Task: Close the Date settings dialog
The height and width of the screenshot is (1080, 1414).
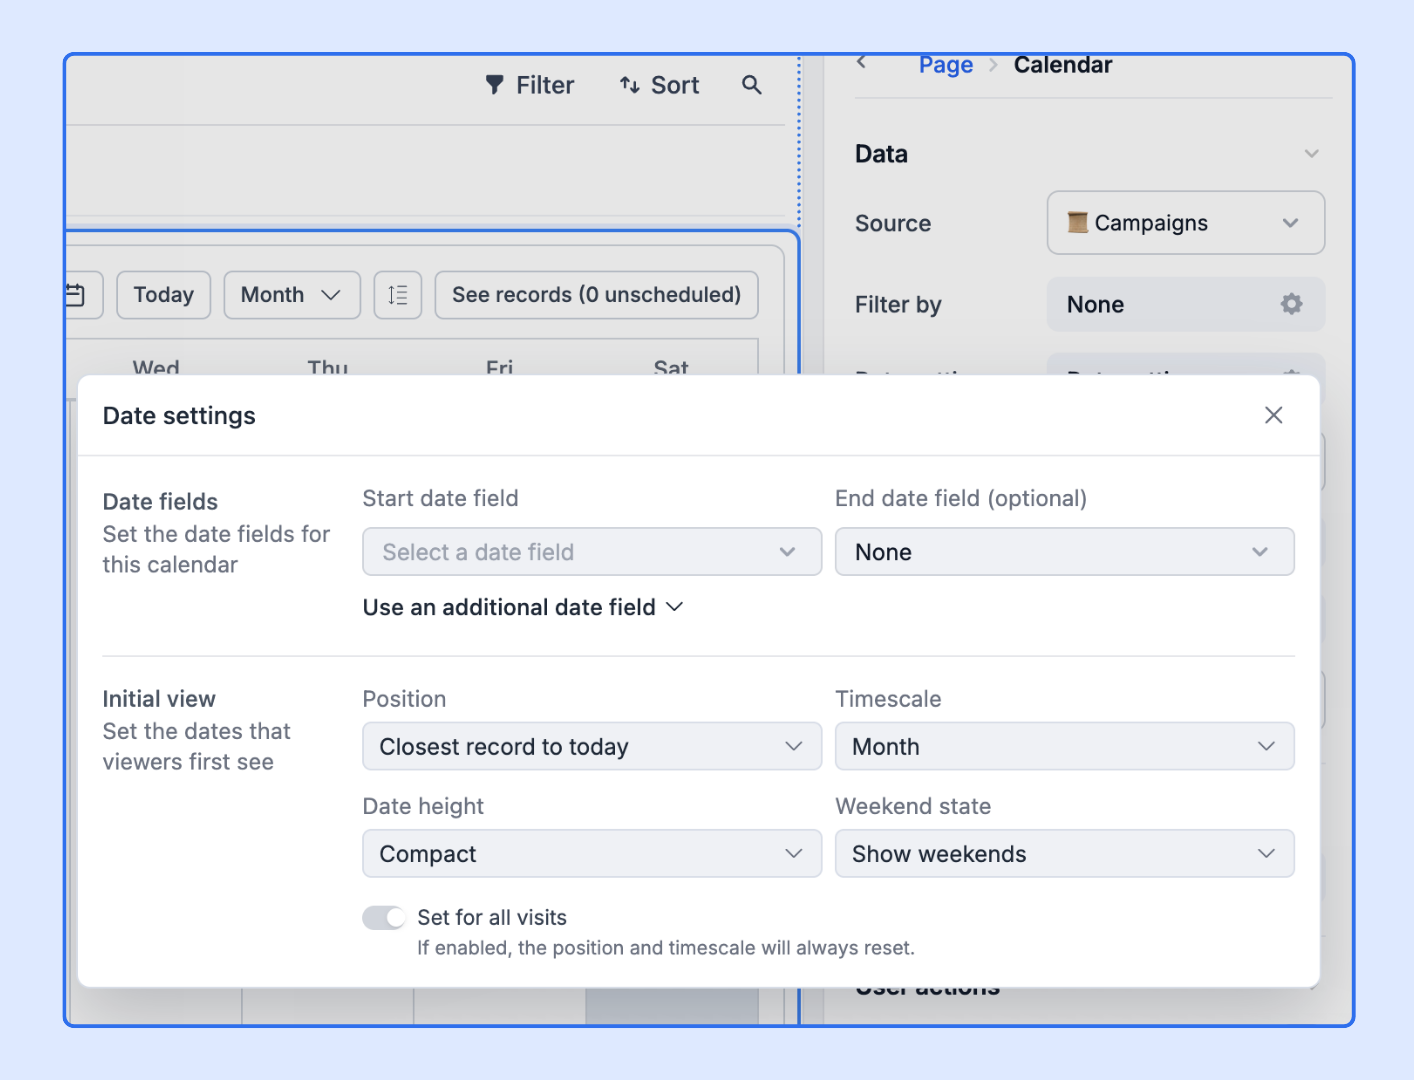Action: [x=1273, y=415]
